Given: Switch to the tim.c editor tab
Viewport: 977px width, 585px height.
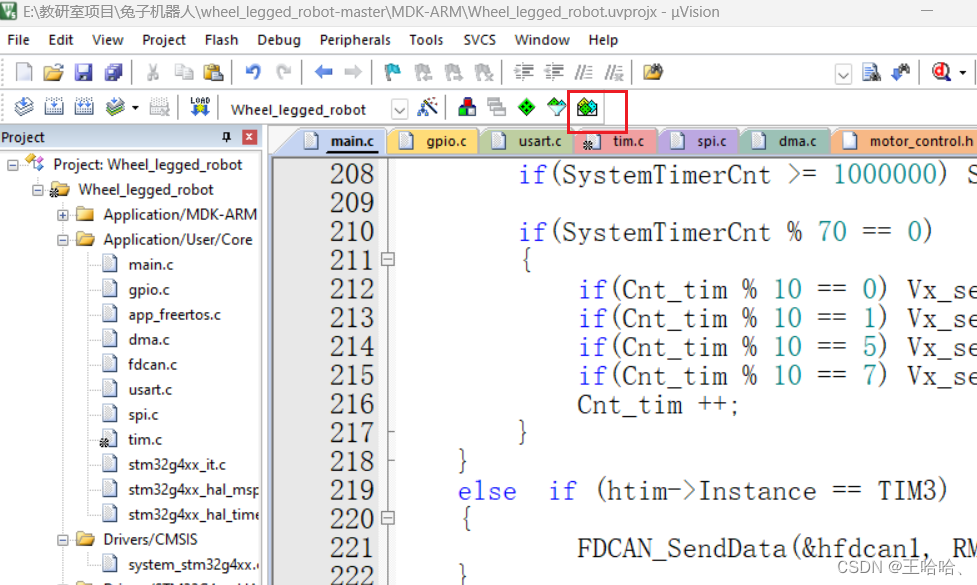Looking at the screenshot, I should [617, 141].
